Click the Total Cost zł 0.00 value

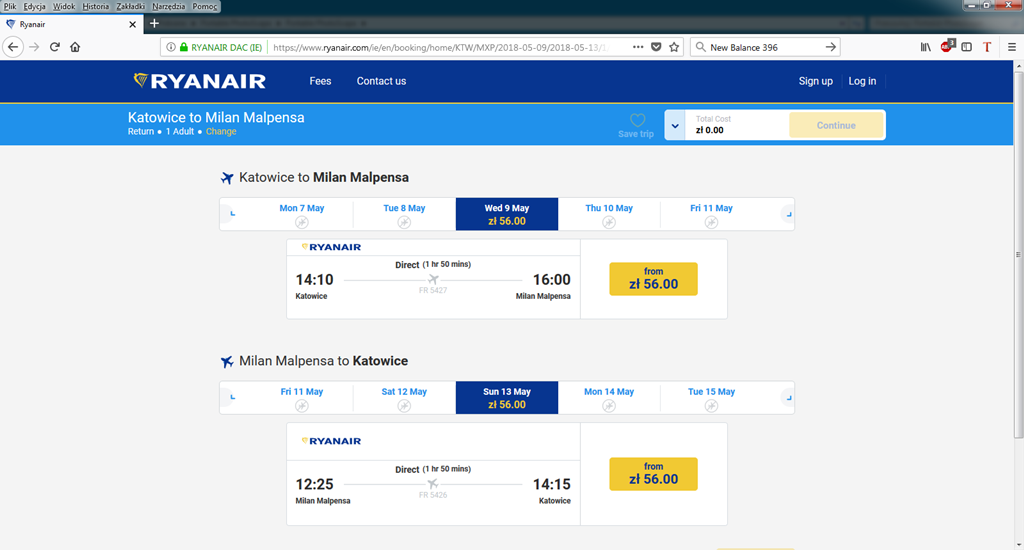[709, 130]
